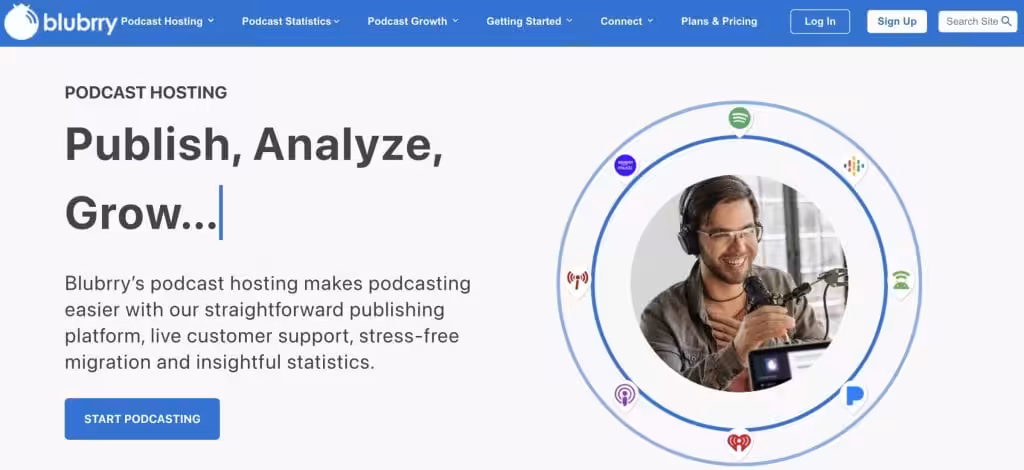
Task: Click the podcaster photo in the circle
Action: pyautogui.click(x=739, y=283)
